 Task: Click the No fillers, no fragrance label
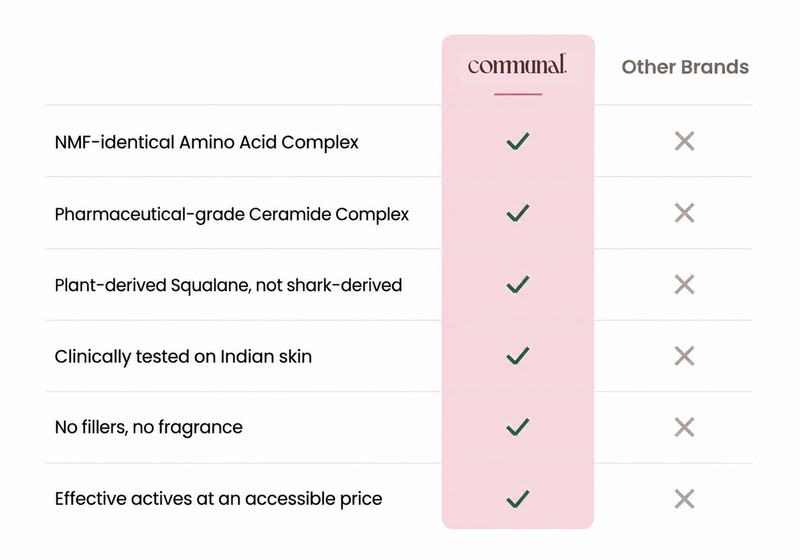click(148, 427)
